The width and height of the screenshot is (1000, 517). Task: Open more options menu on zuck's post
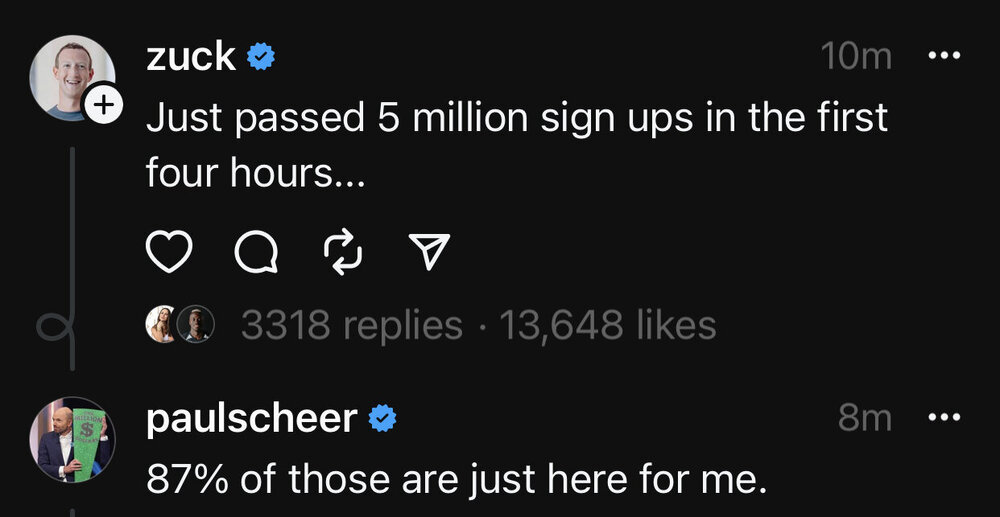tap(943, 56)
